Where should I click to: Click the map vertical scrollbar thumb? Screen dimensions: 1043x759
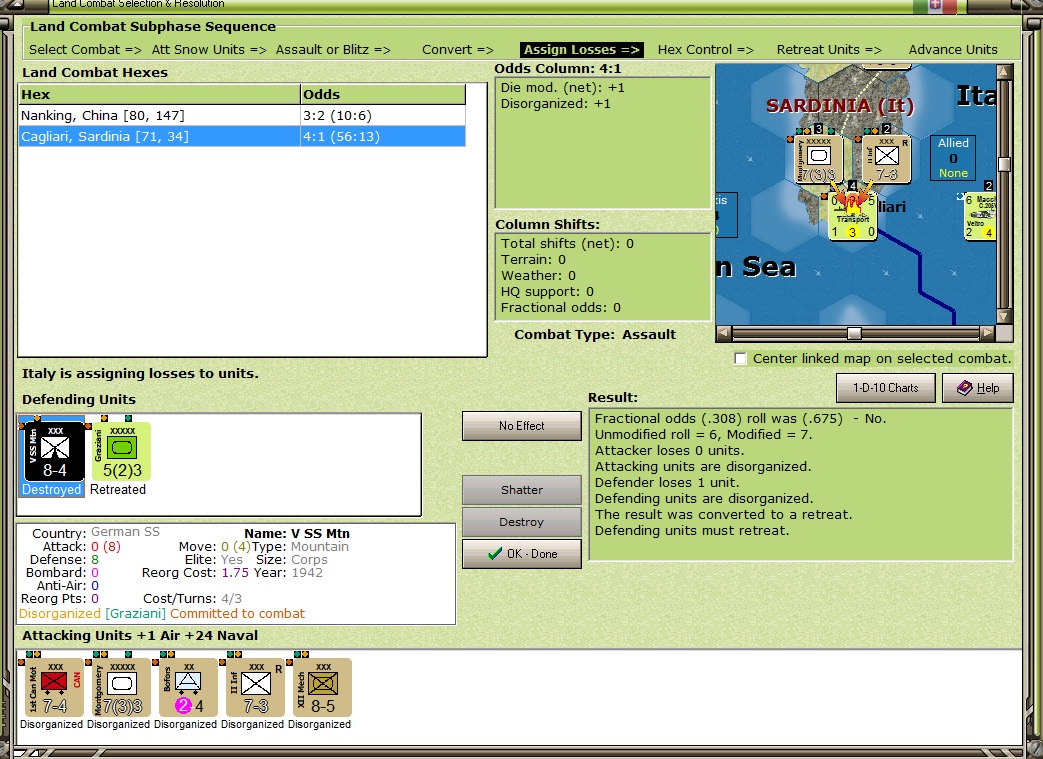pos(1004,164)
